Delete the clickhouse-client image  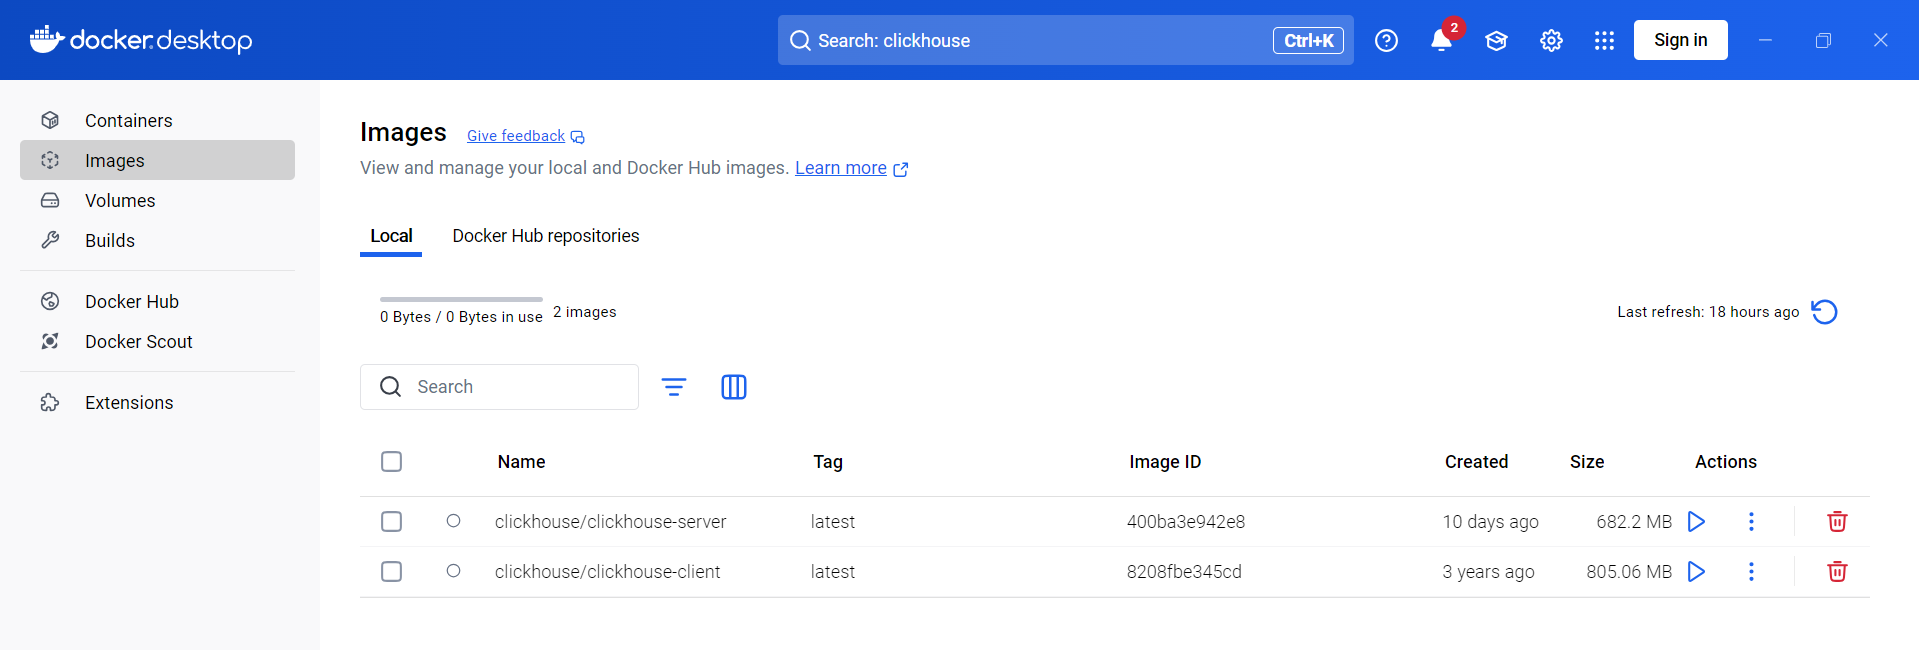click(1837, 571)
